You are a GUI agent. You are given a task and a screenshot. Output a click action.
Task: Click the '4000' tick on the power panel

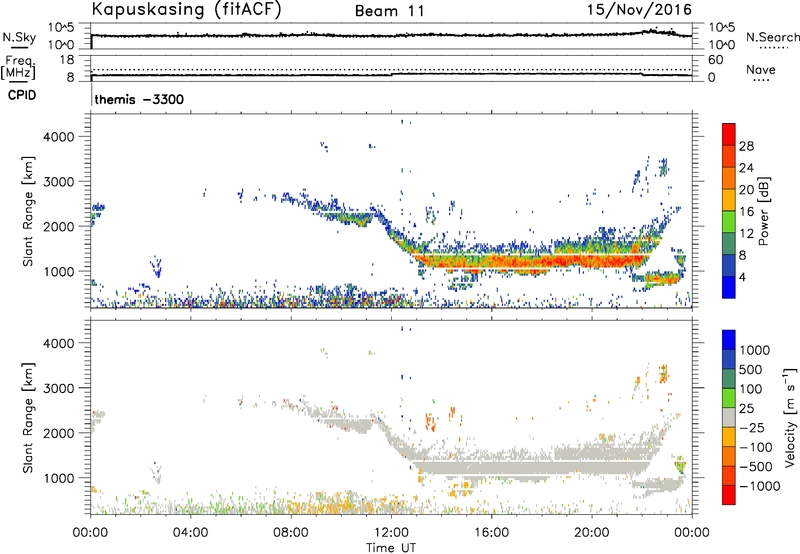59,137
